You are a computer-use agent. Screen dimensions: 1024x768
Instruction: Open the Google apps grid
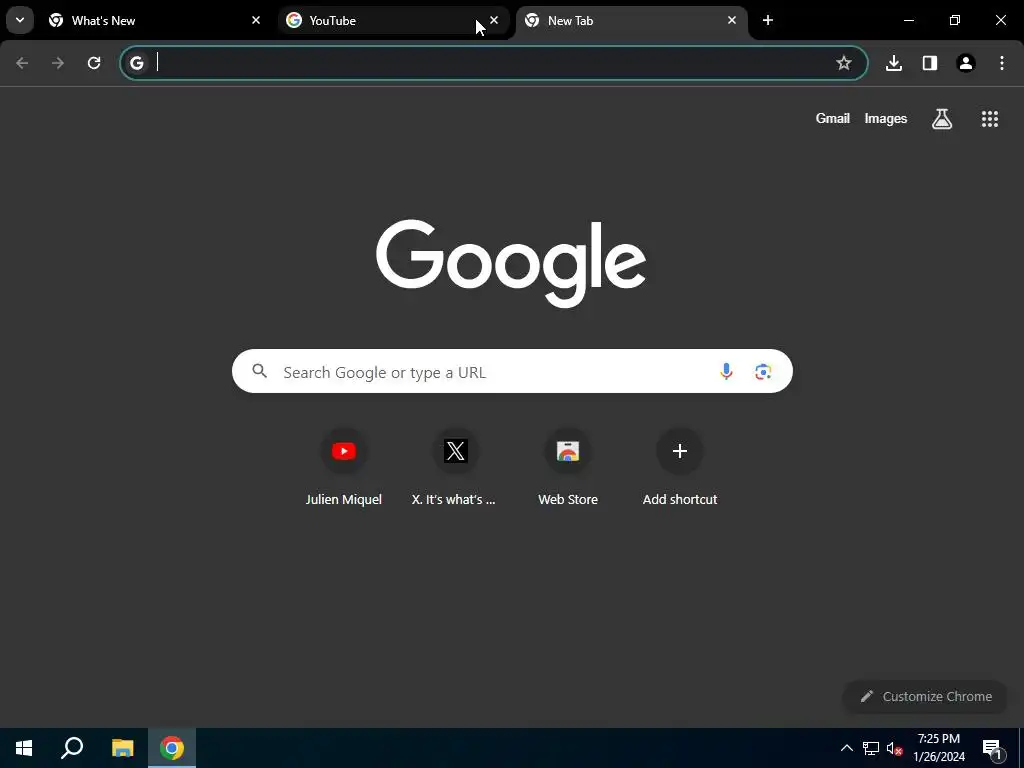990,119
